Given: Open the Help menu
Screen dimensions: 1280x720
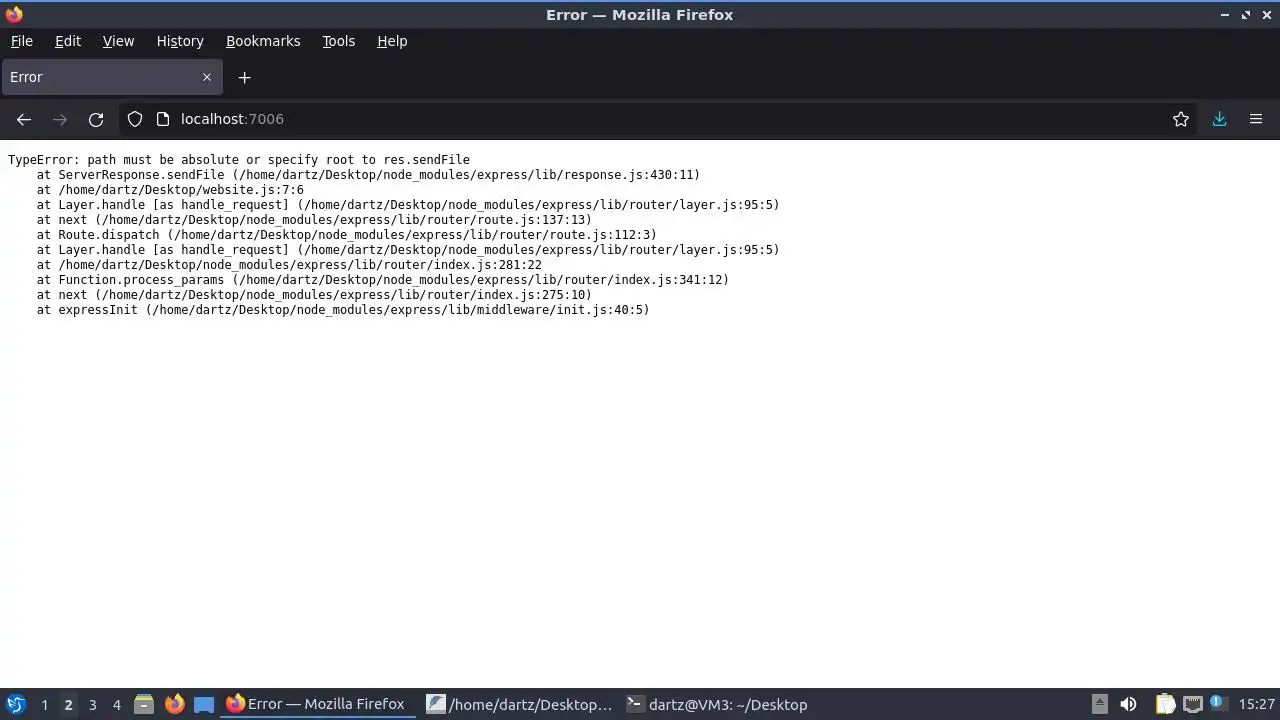Looking at the screenshot, I should click(392, 41).
